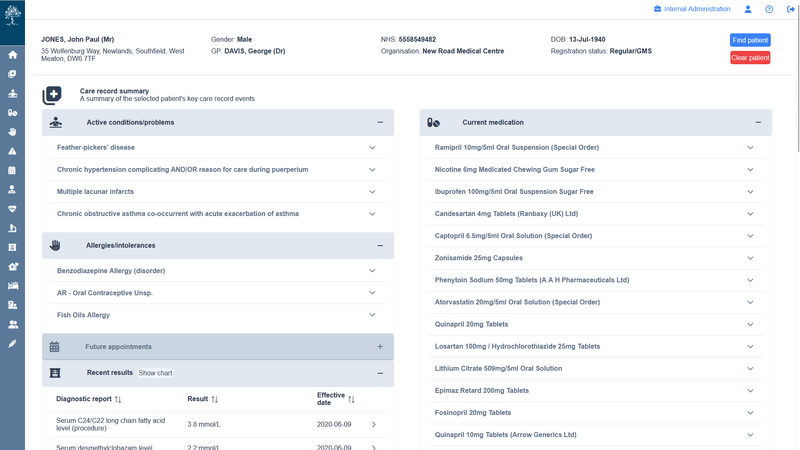This screenshot has width=800, height=450.
Task: Open home care house sidebar icon
Action: 12,266
